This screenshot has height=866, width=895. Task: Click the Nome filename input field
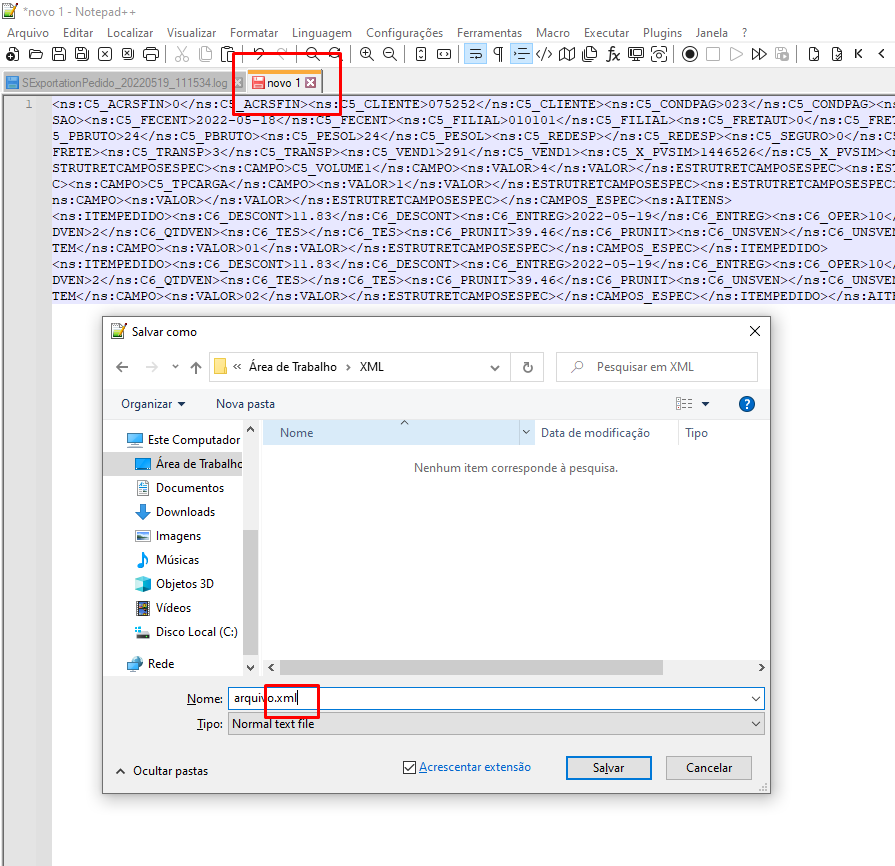click(496, 699)
